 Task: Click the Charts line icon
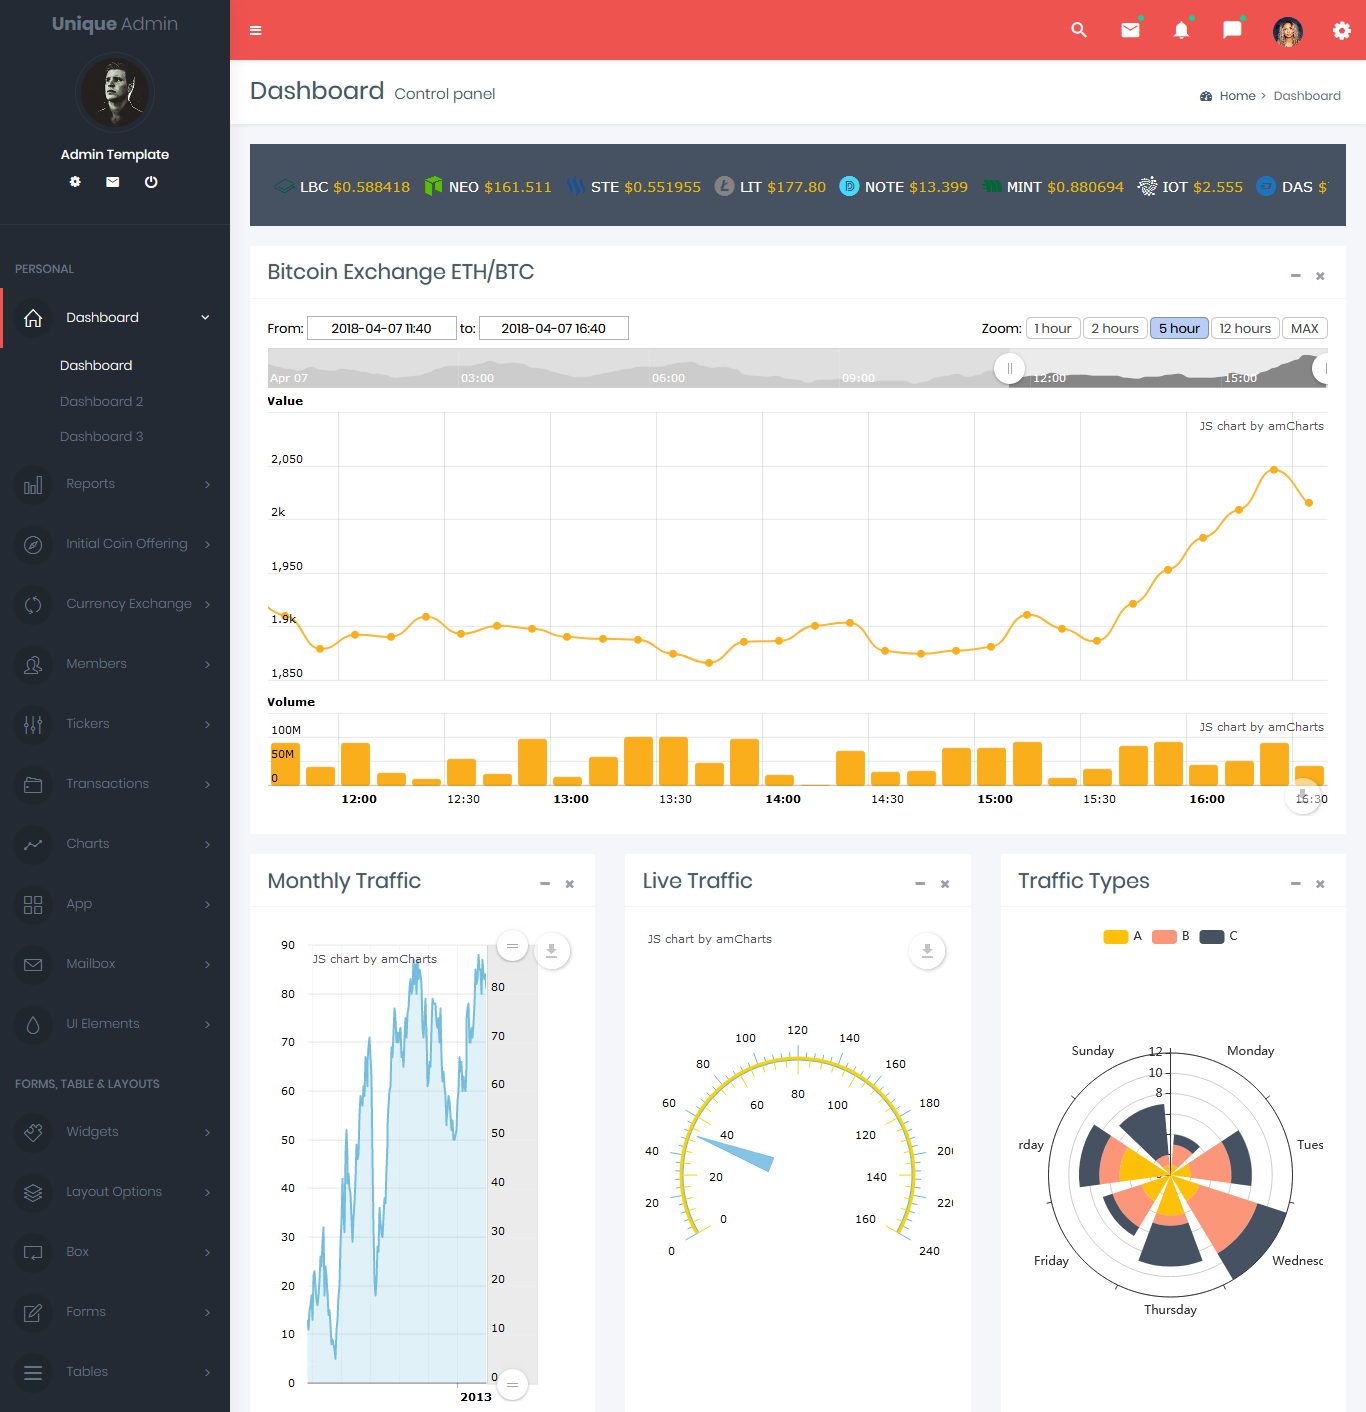[x=33, y=845]
